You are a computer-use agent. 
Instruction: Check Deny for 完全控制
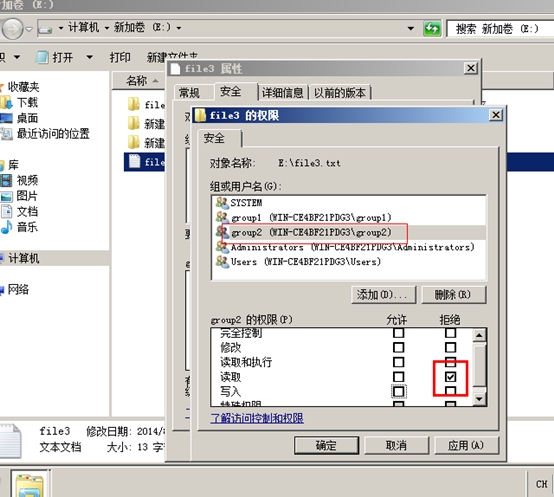(x=450, y=333)
